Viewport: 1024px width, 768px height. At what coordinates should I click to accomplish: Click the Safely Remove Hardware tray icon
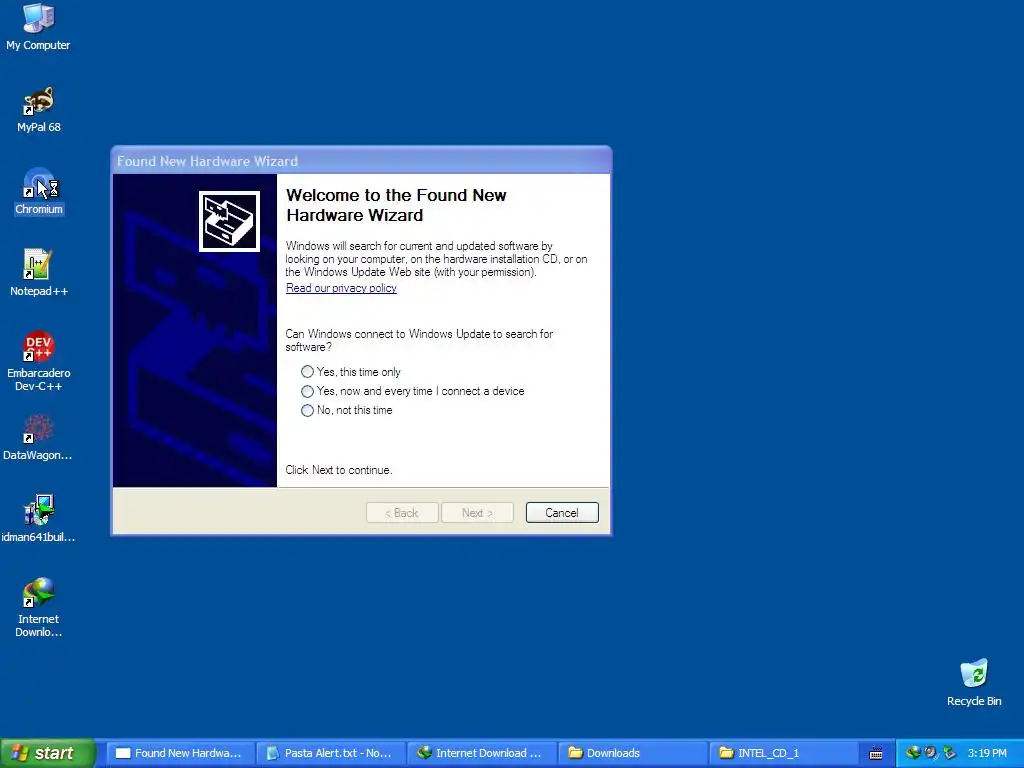pyautogui.click(x=949, y=753)
